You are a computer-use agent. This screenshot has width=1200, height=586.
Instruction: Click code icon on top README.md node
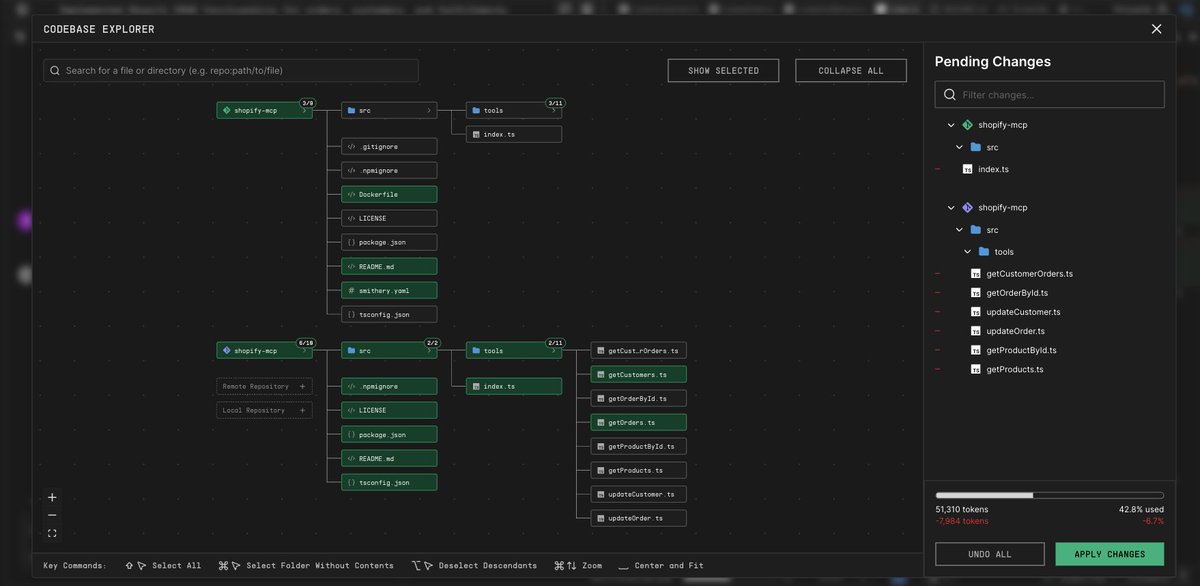pos(351,266)
